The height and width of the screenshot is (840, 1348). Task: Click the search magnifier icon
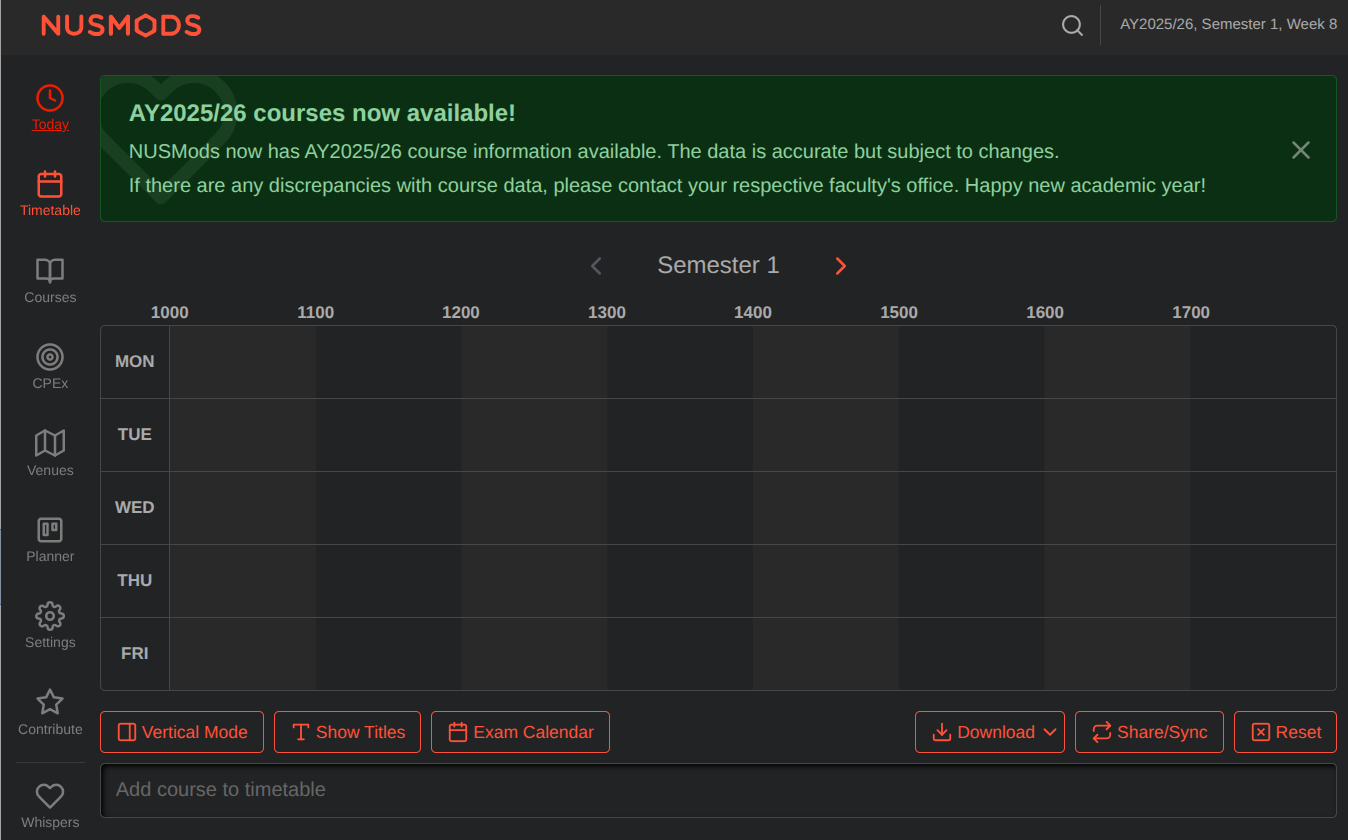click(x=1072, y=25)
